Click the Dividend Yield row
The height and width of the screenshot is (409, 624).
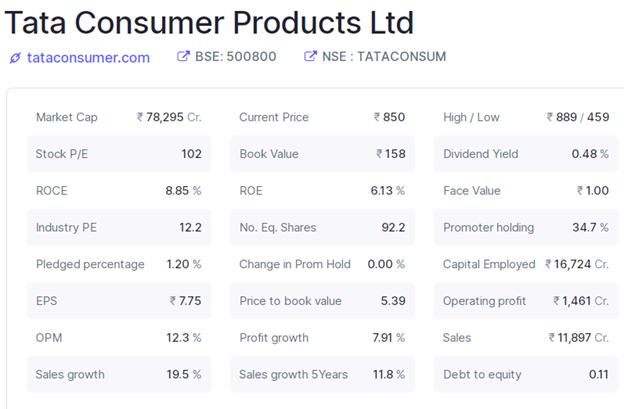click(525, 154)
